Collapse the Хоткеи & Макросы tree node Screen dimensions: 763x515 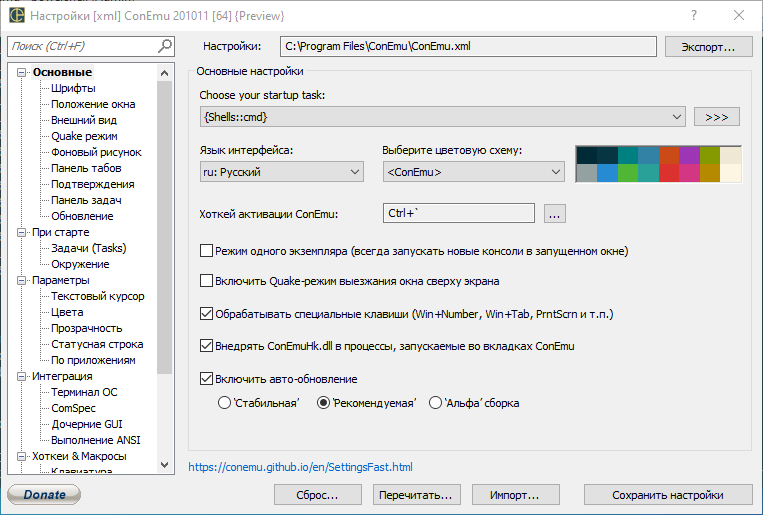(x=21, y=456)
